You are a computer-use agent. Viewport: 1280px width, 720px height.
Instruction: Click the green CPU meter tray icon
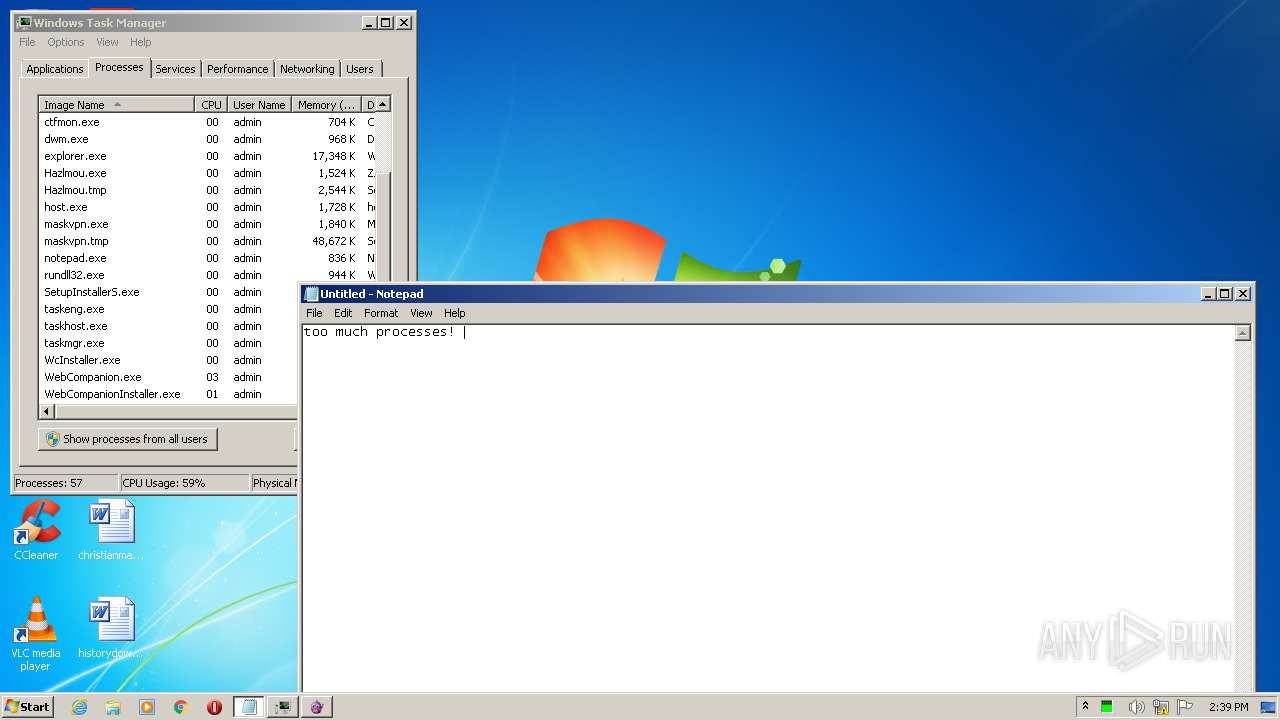(x=1107, y=707)
